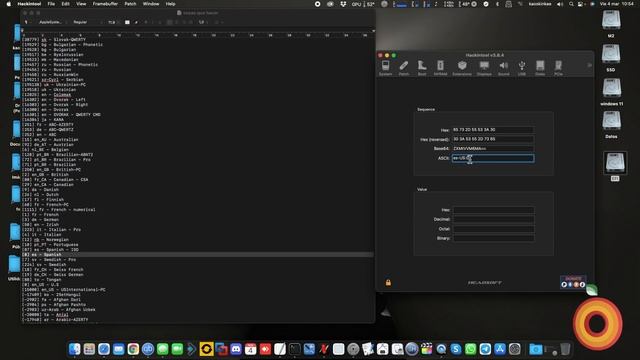
Task: Open the font family dropdown in TextEdit
Action: (x=52, y=22)
